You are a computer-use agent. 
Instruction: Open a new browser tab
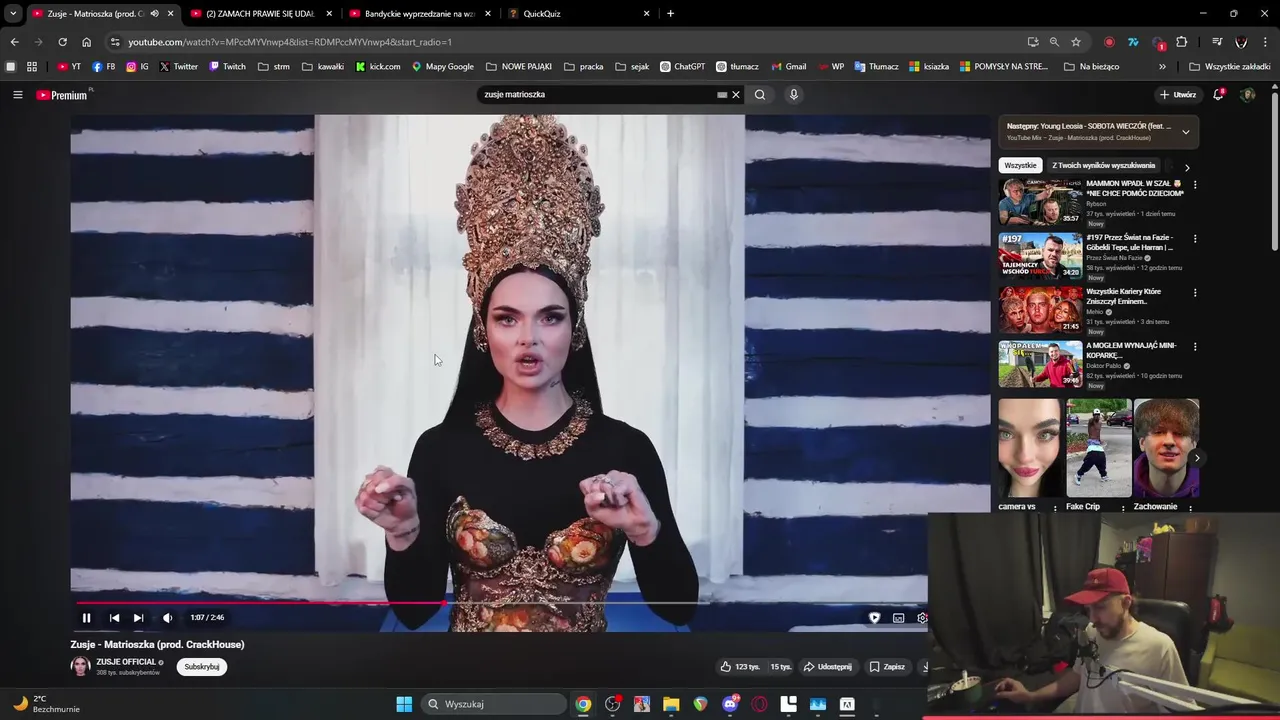point(670,14)
